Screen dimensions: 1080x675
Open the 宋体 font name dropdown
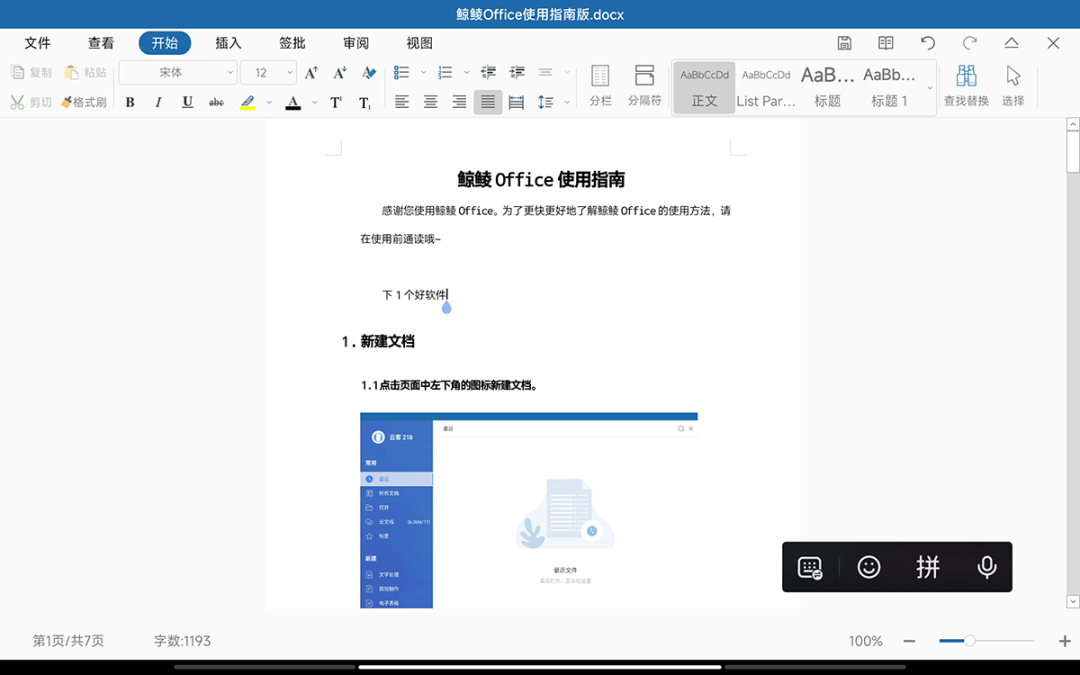(178, 73)
